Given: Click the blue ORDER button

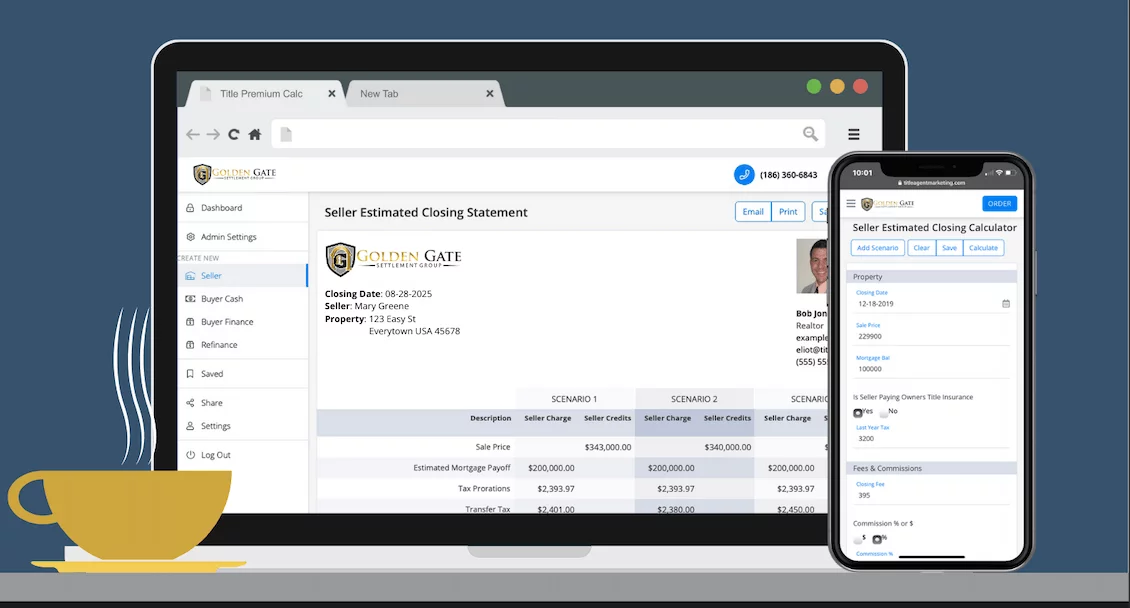Looking at the screenshot, I should (x=998, y=204).
